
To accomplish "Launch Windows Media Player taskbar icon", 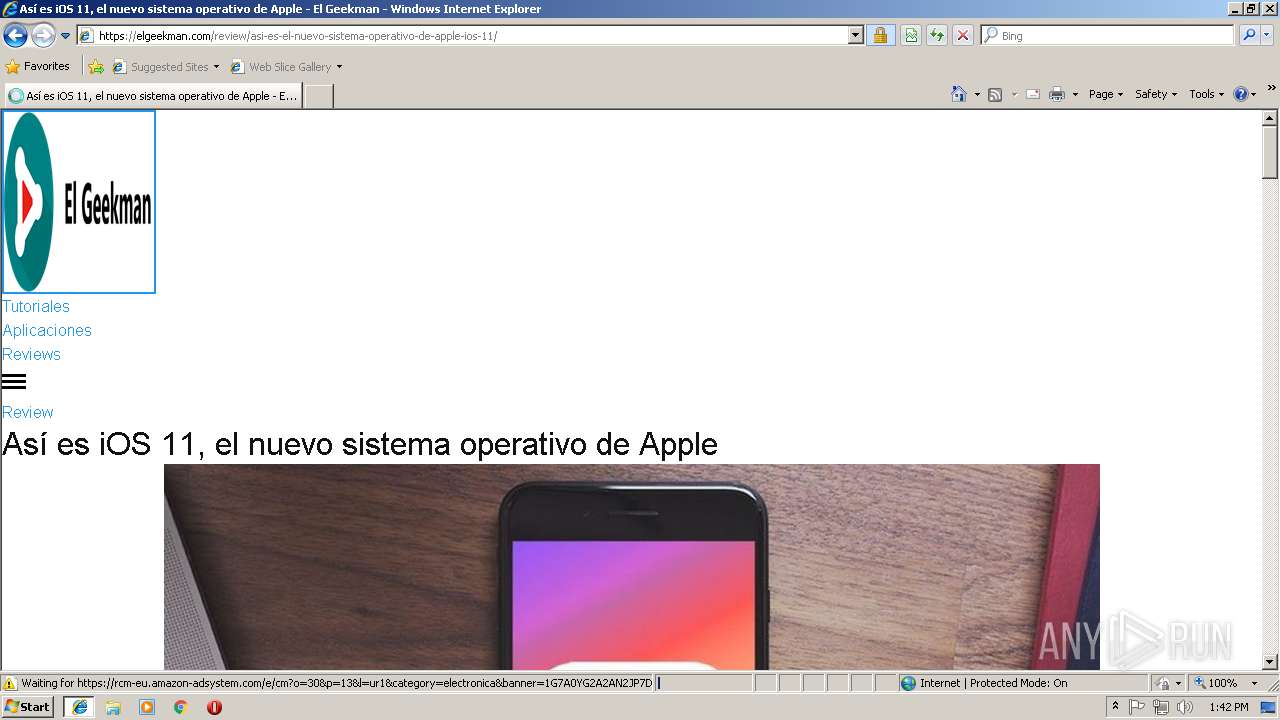I will pos(147,707).
